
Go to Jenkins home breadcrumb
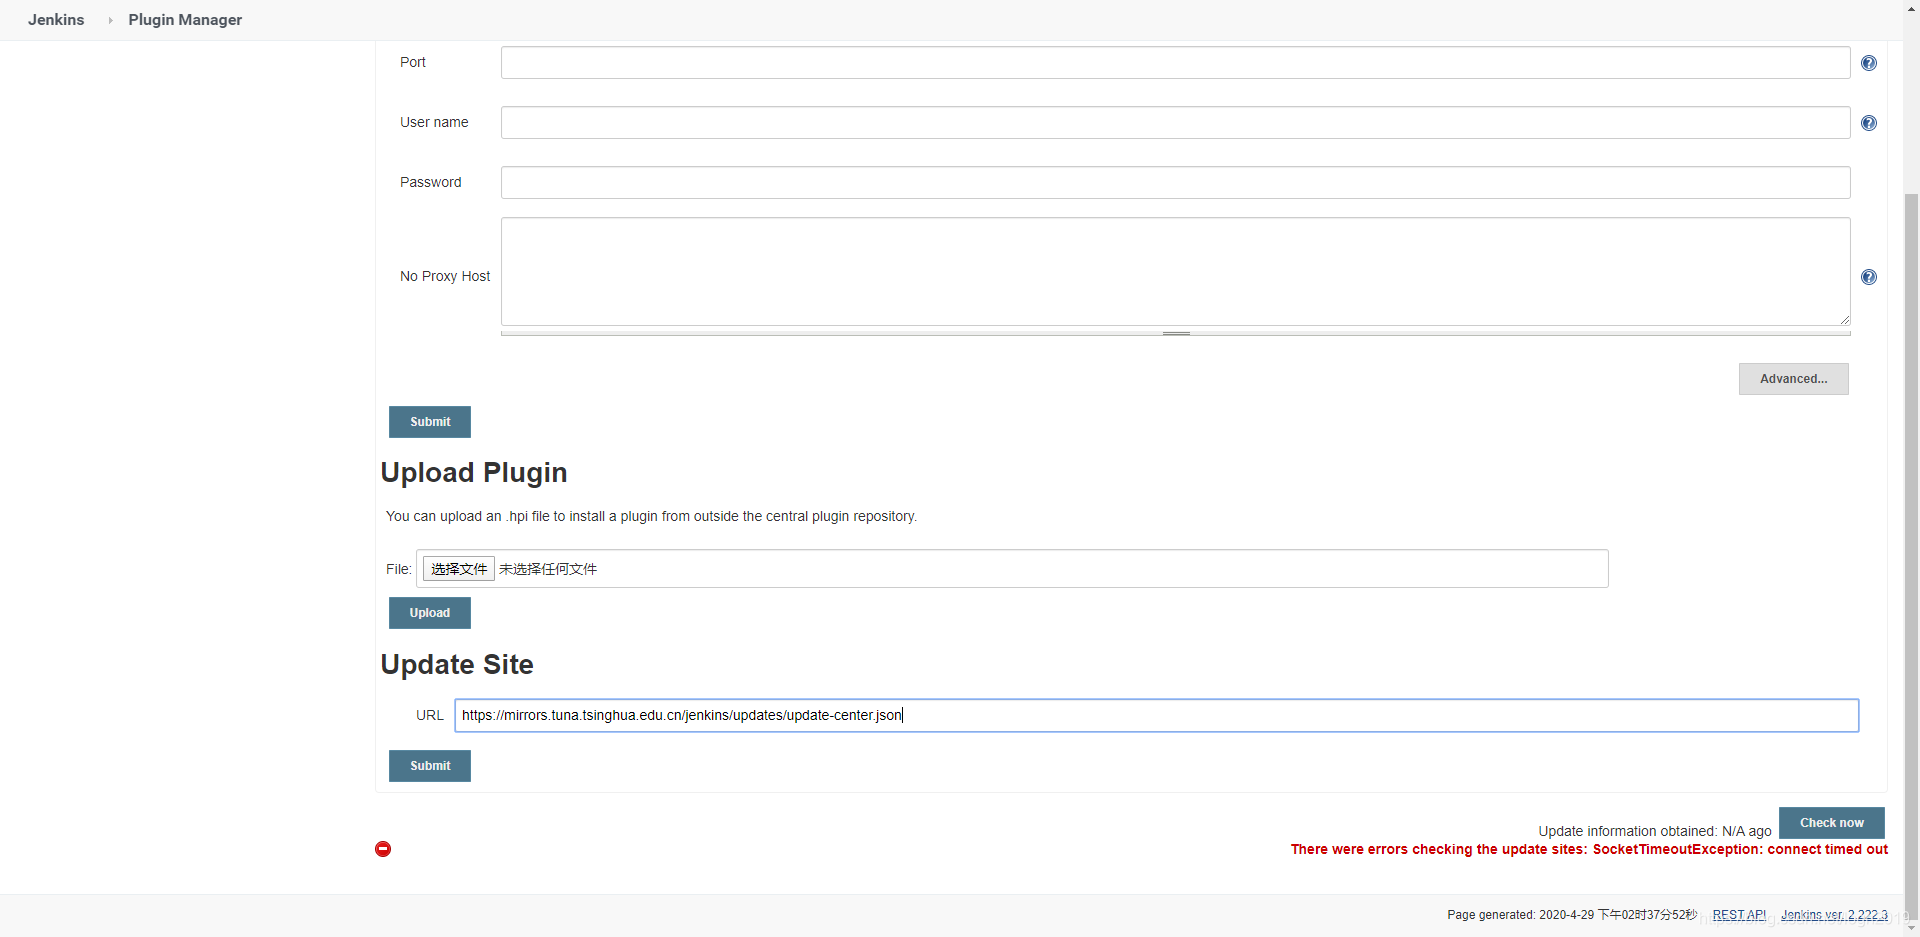click(56, 20)
